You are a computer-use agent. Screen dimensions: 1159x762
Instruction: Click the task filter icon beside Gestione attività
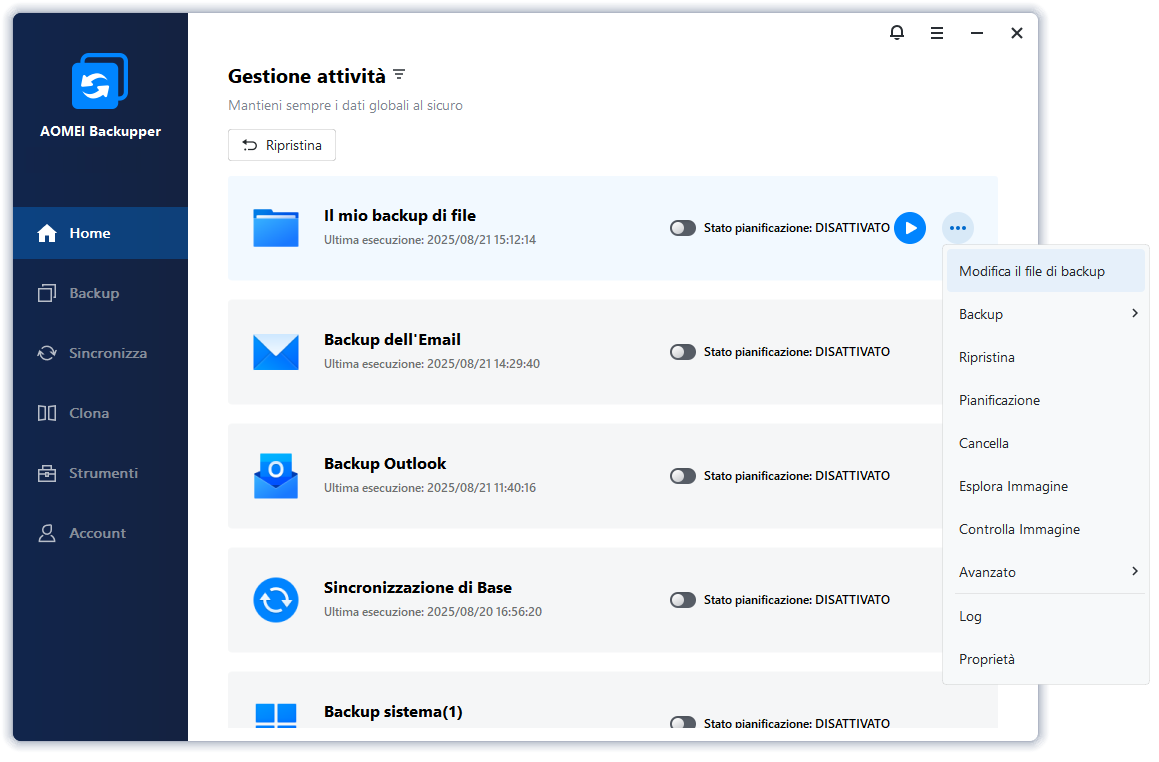(399, 75)
